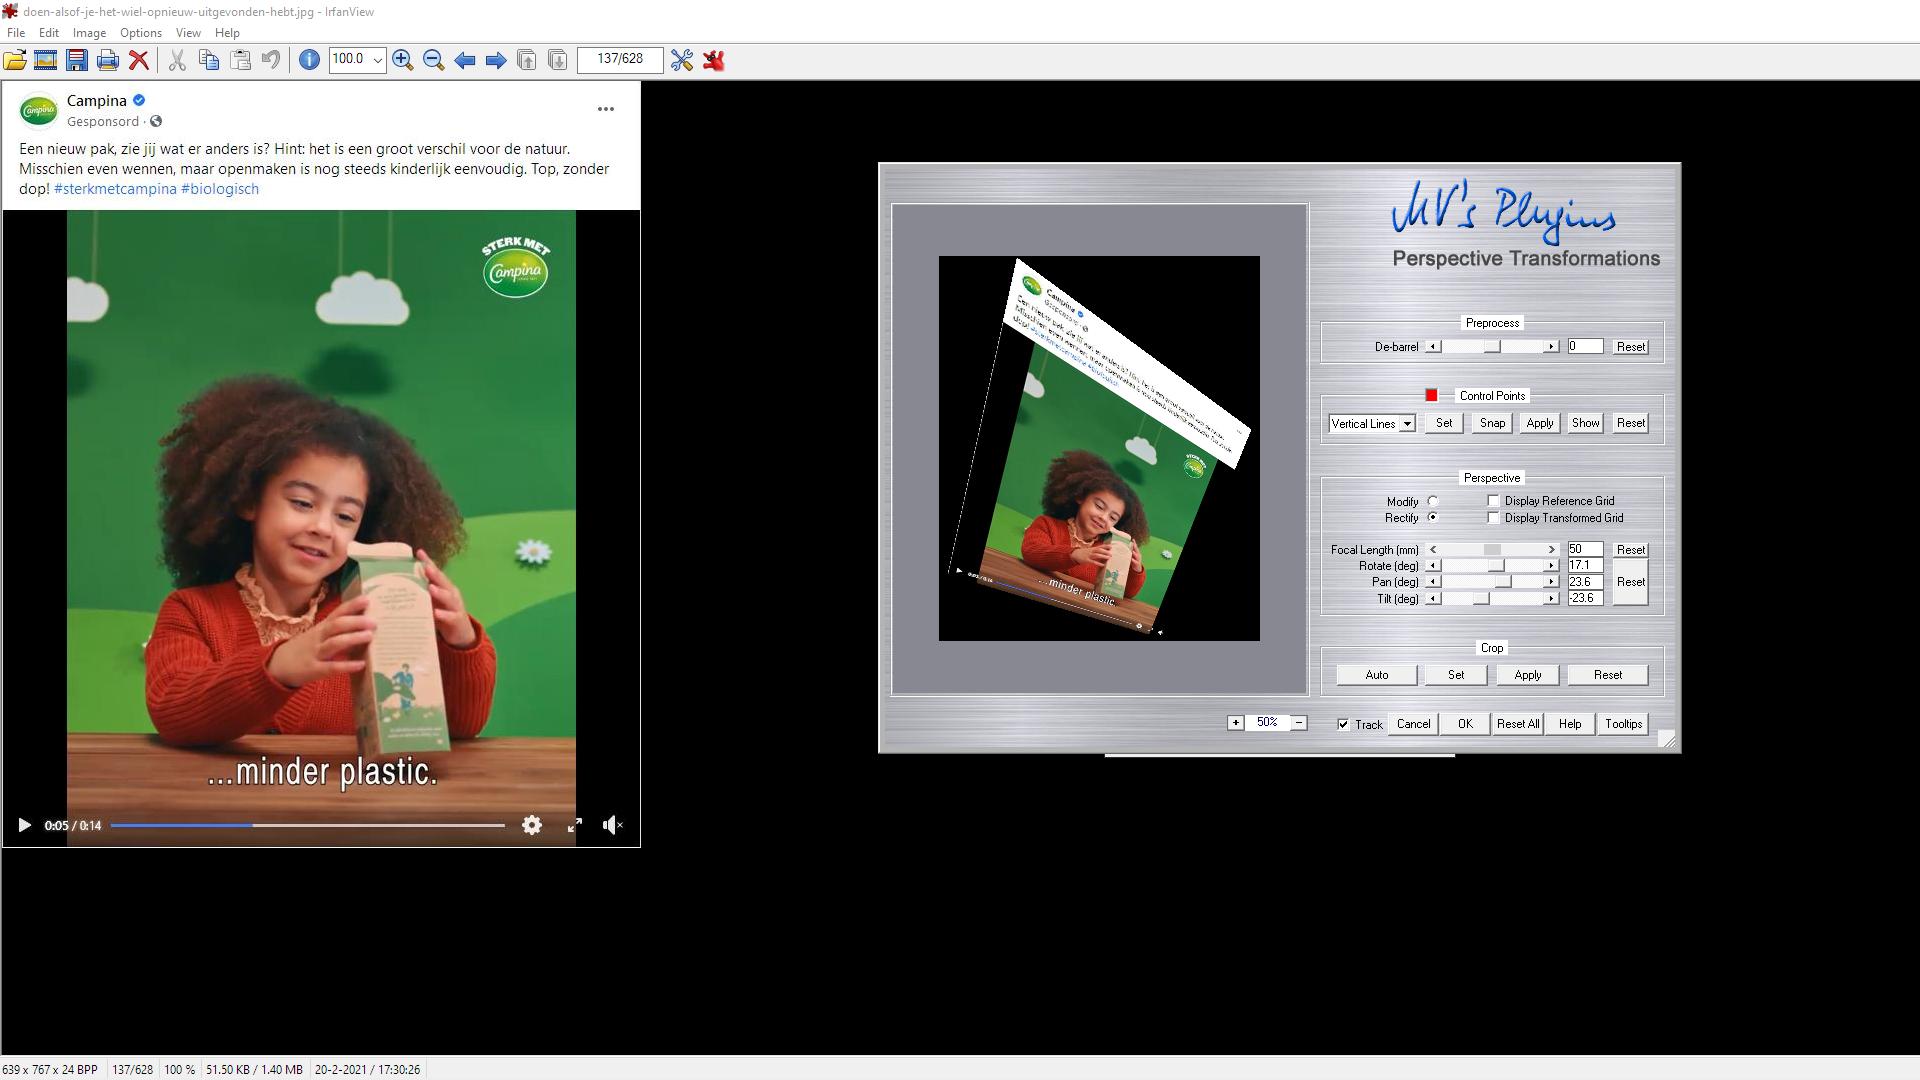1920x1080 pixels.
Task: Click the Tooltips button
Action: click(x=1623, y=724)
